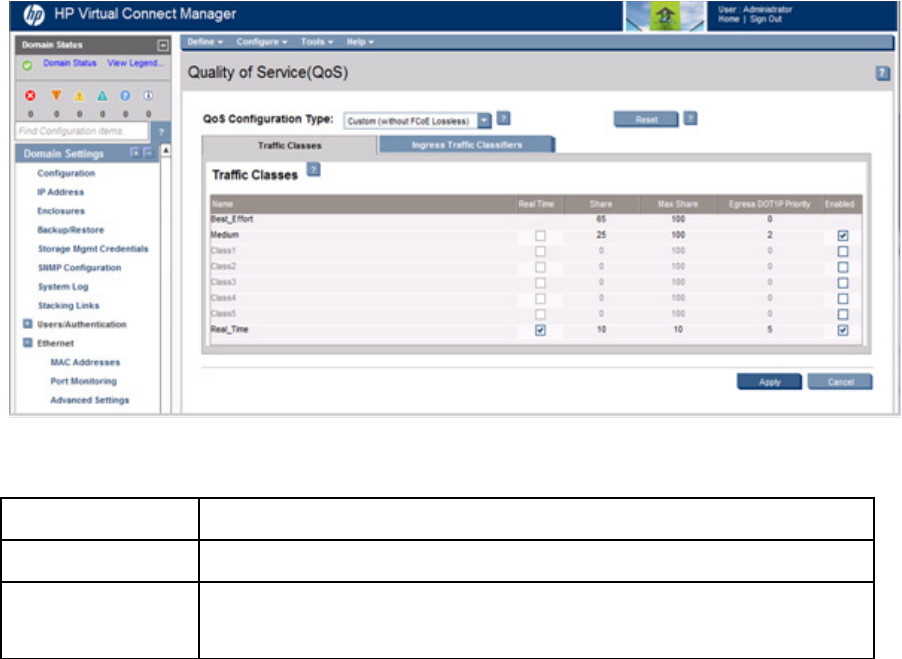Collapse all Domain Settings tree icon
Screen dimensions: 902x659
click(x=148, y=152)
